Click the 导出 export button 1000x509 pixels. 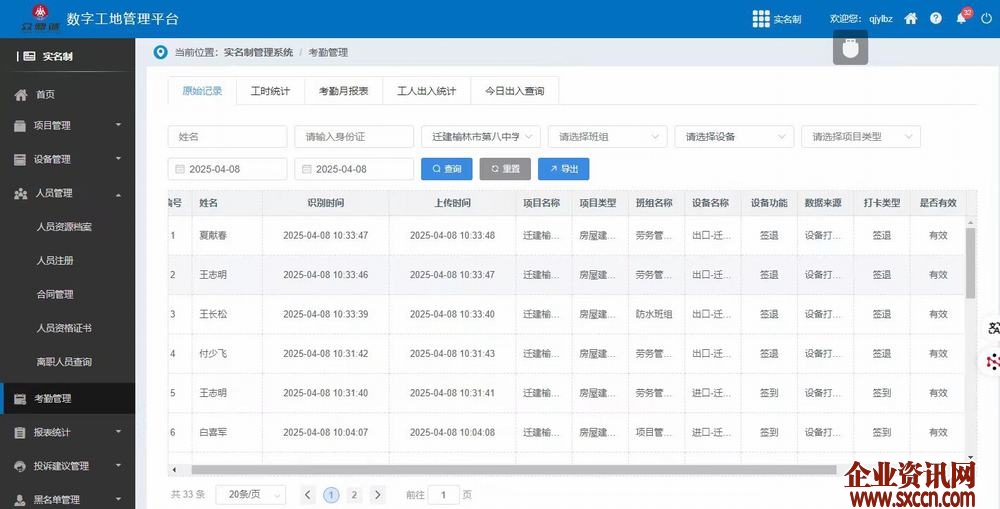[x=564, y=169]
